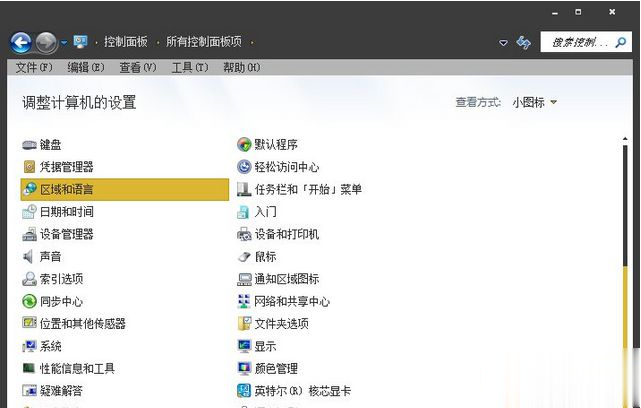Open the 编辑(E) menu
This screenshot has height=408, width=641.
point(86,67)
